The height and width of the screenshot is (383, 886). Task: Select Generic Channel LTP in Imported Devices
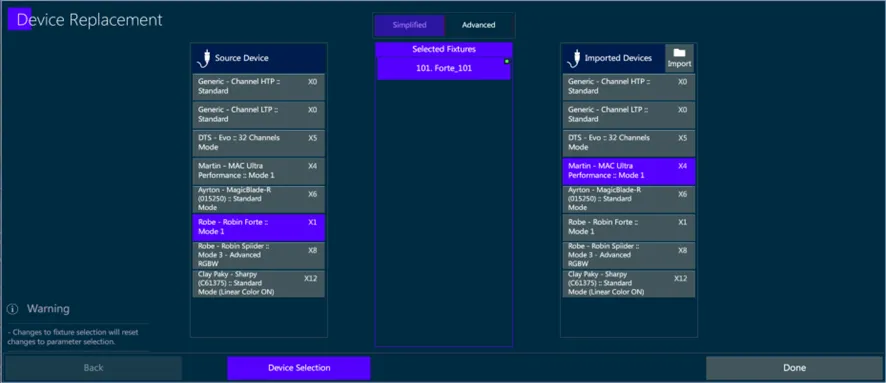tap(629, 115)
